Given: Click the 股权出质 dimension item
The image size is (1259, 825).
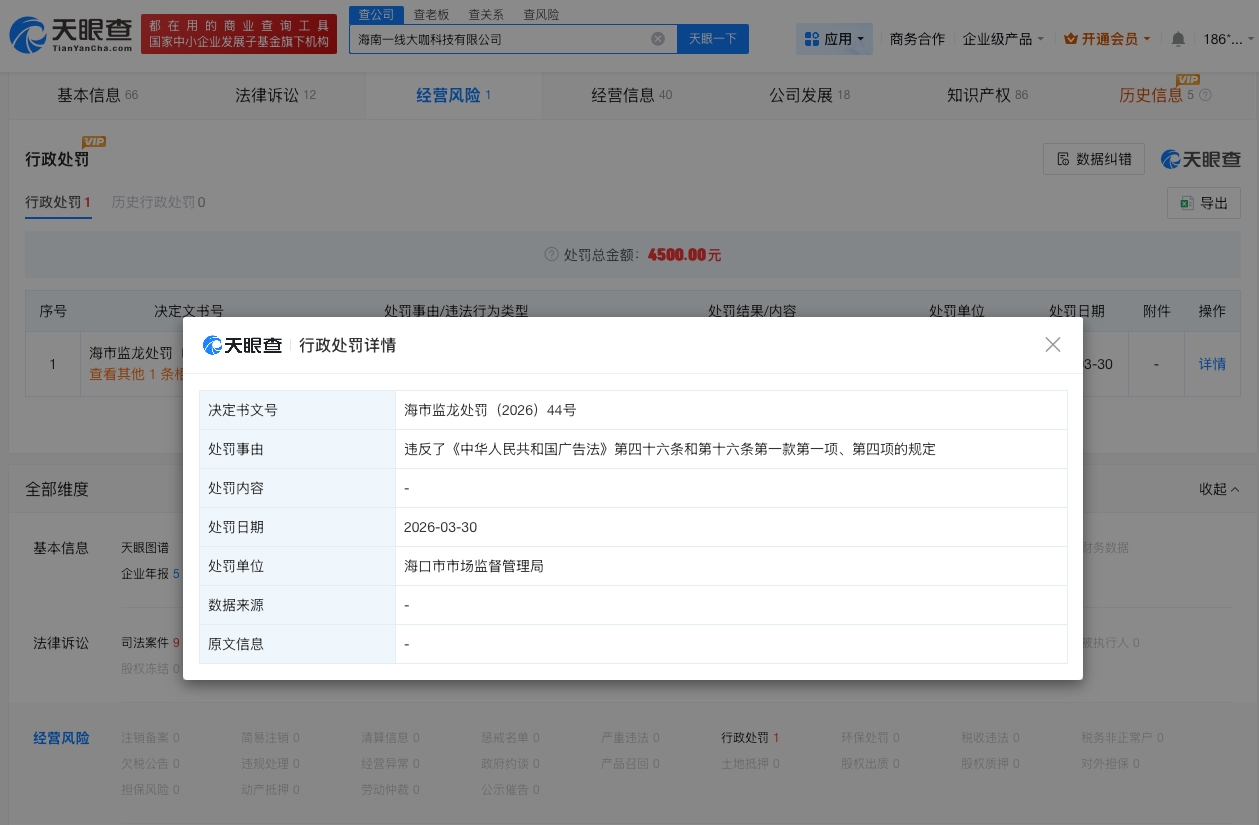Looking at the screenshot, I should 870,763.
